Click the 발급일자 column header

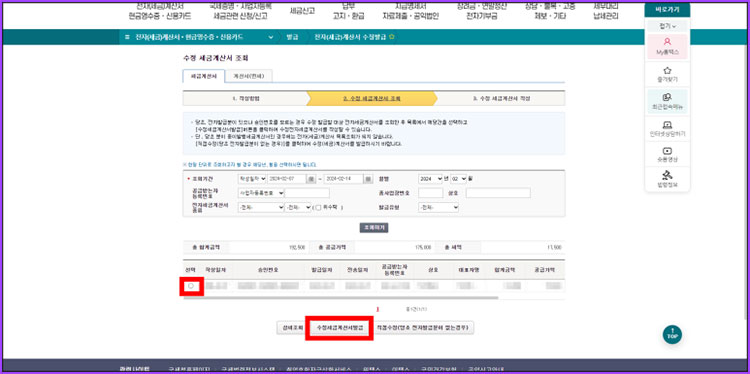[321, 270]
